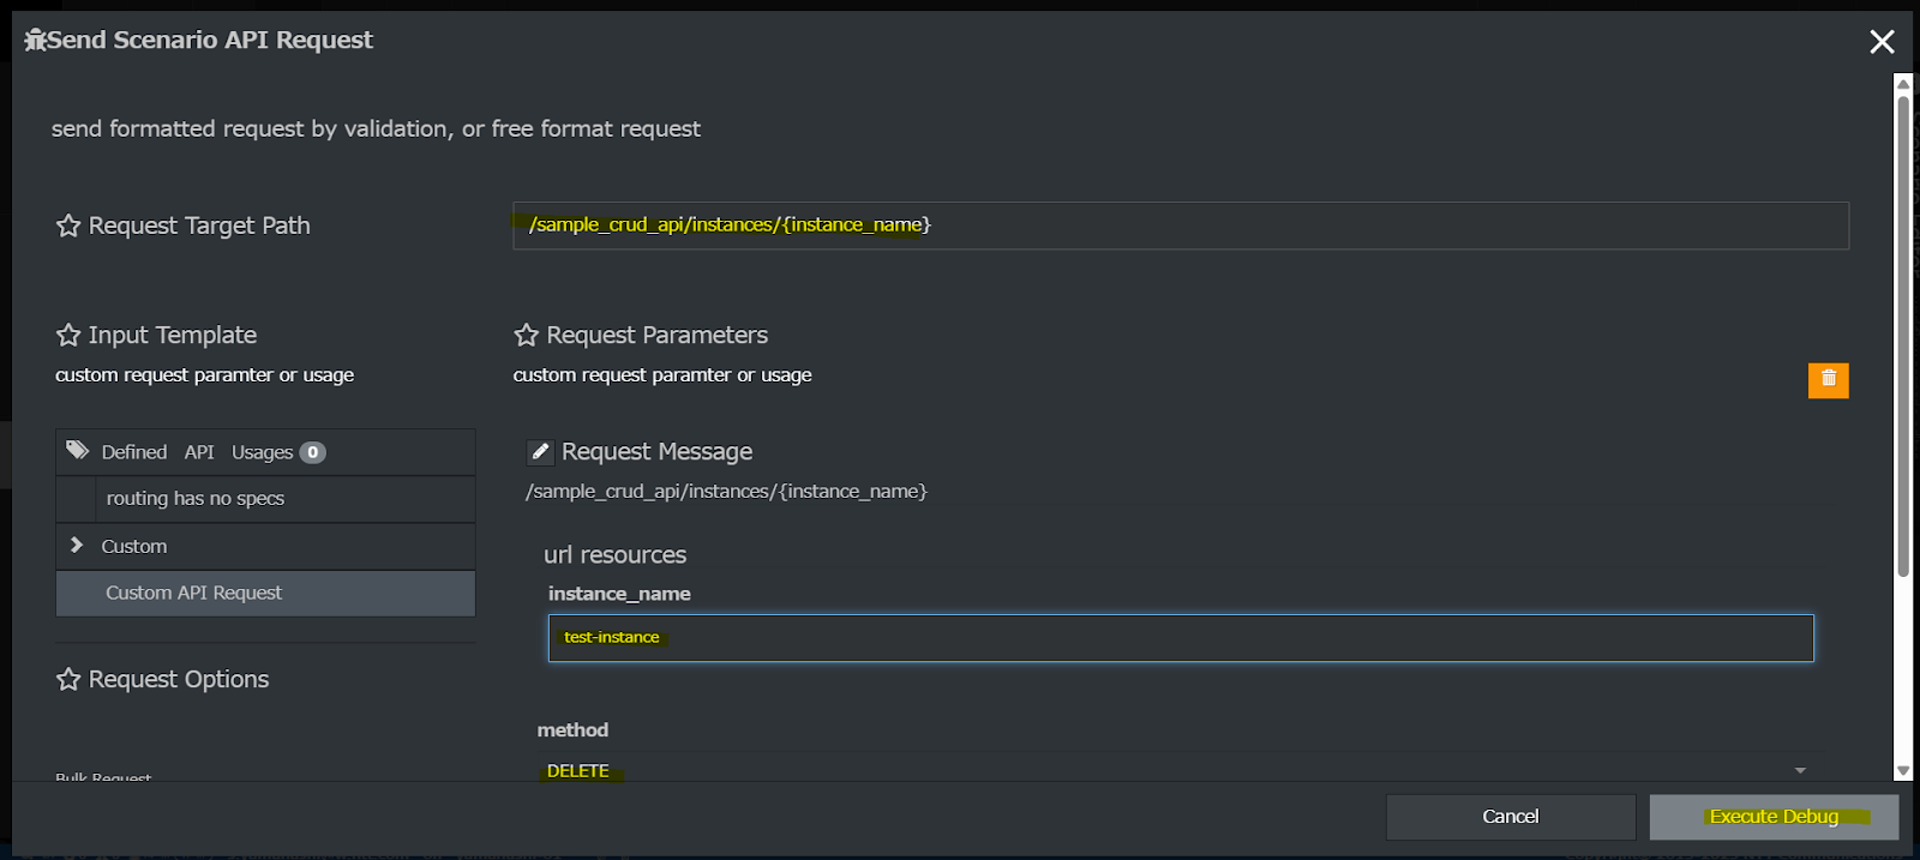Select the 'routing has no specs' entry

(x=195, y=498)
